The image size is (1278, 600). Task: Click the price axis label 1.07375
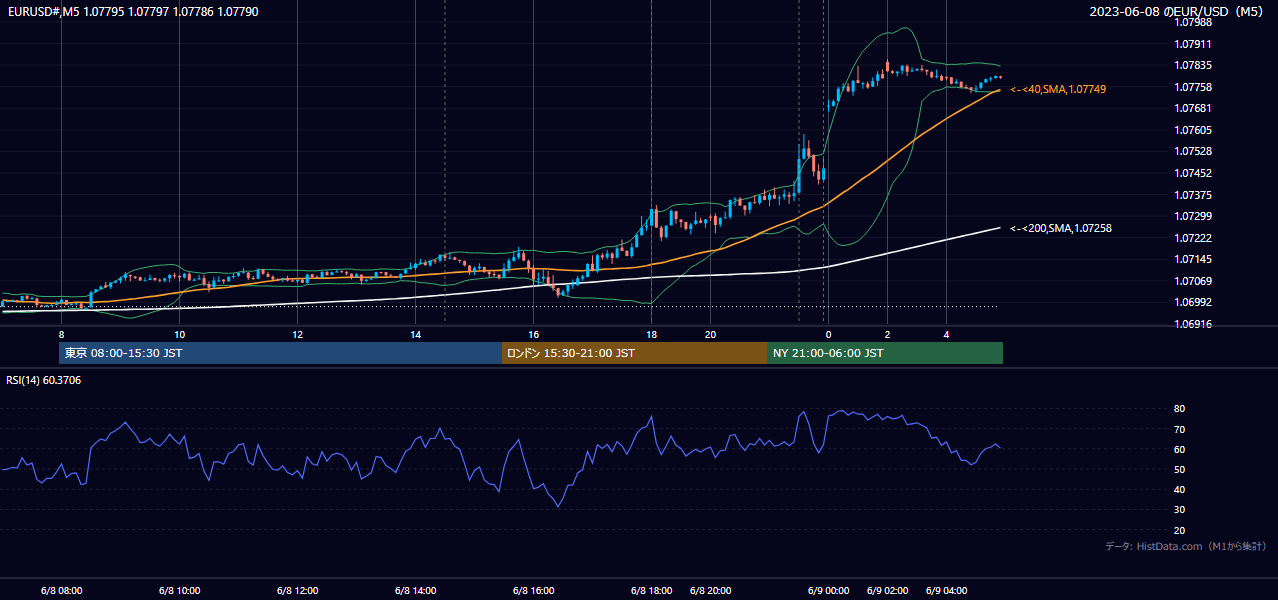(1193, 196)
